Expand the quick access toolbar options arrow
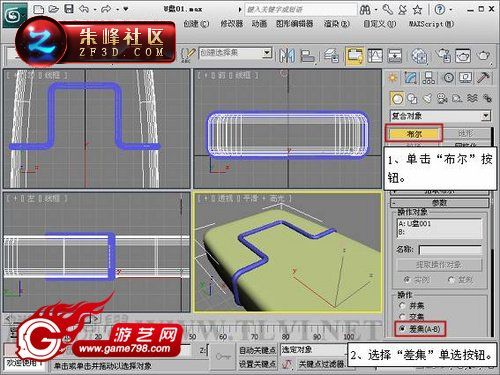The width and height of the screenshot is (500, 375). (x=126, y=9)
